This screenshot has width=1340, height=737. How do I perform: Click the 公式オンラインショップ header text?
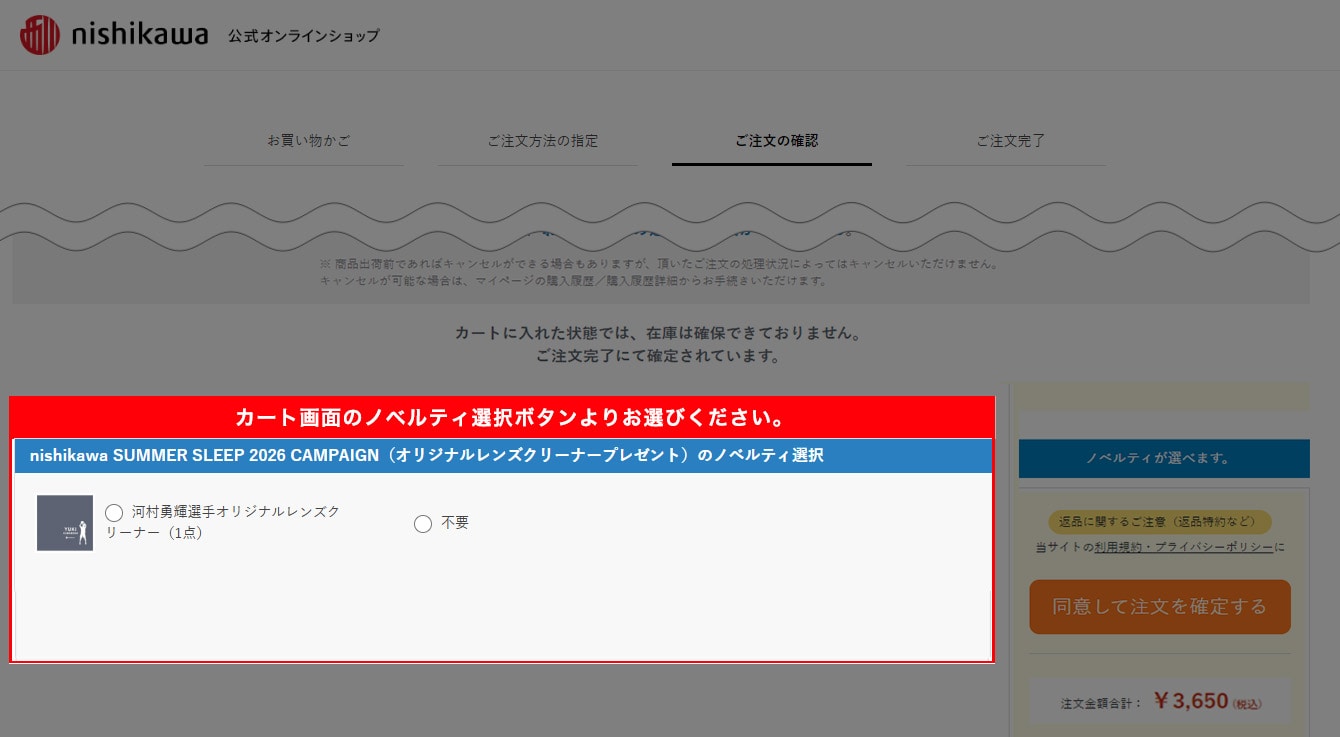pyautogui.click(x=303, y=36)
